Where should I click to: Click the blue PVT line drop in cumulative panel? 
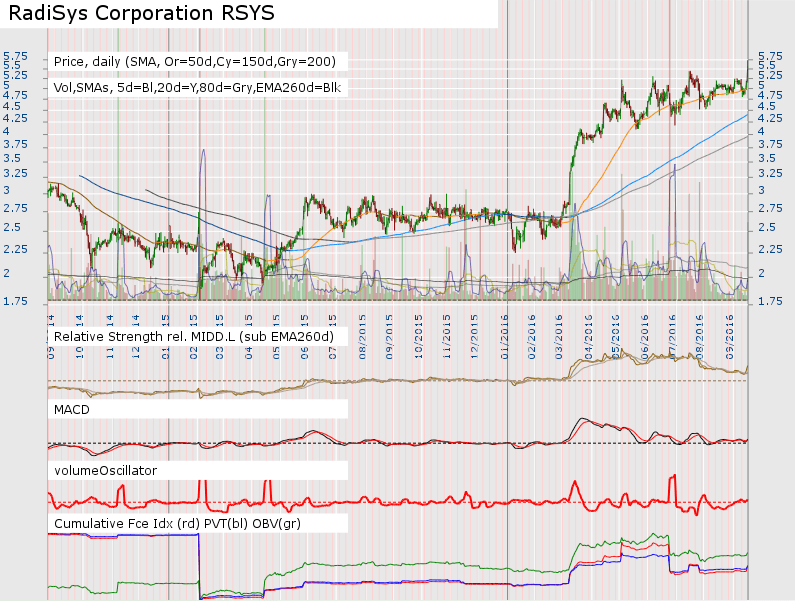200,565
